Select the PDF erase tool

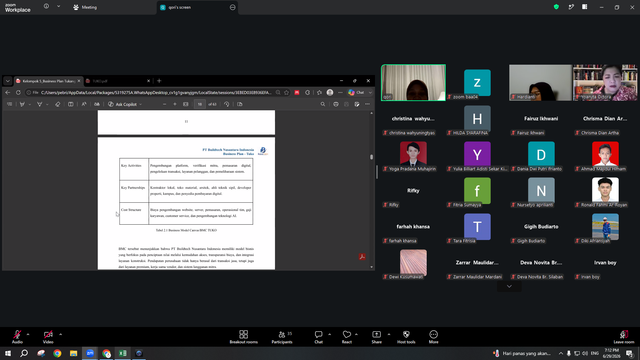58,104
